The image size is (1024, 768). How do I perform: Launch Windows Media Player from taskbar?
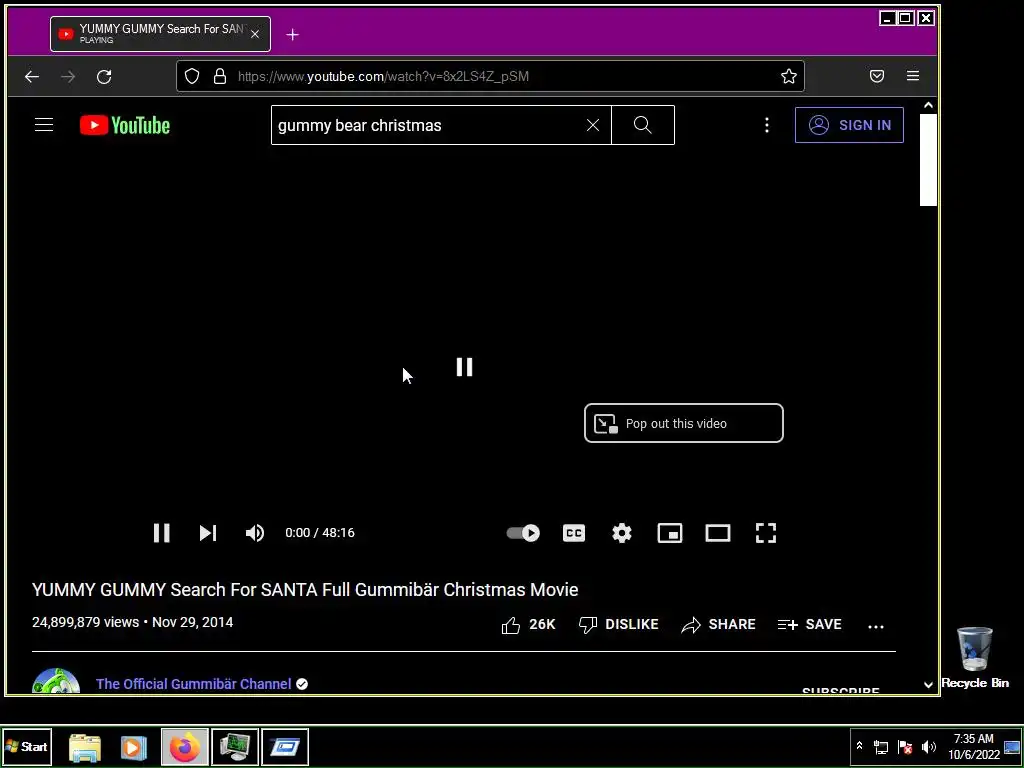(134, 747)
